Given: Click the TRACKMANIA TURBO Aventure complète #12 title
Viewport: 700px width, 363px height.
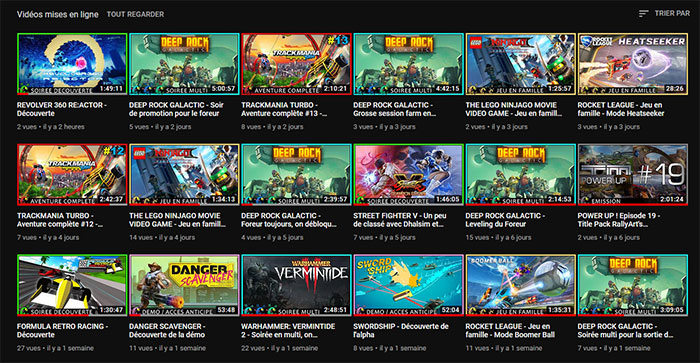Looking at the screenshot, I should point(60,220).
